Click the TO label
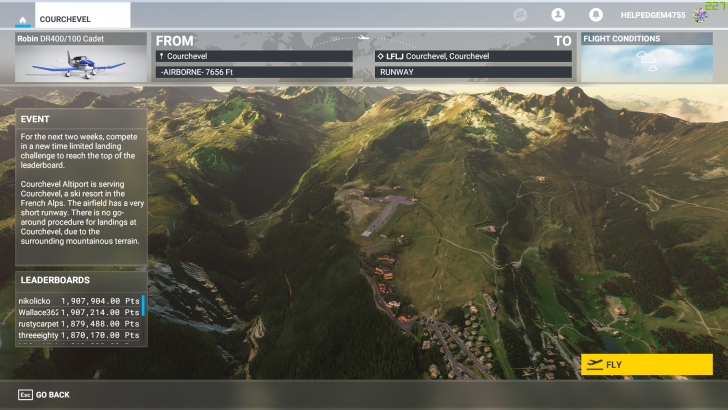The image size is (728, 410). tap(562, 41)
